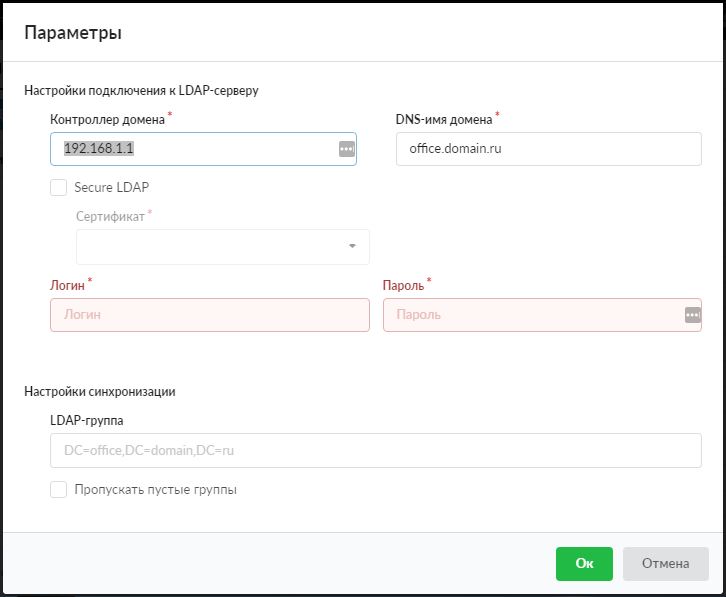Click the red 'Логин' field label

(67, 285)
